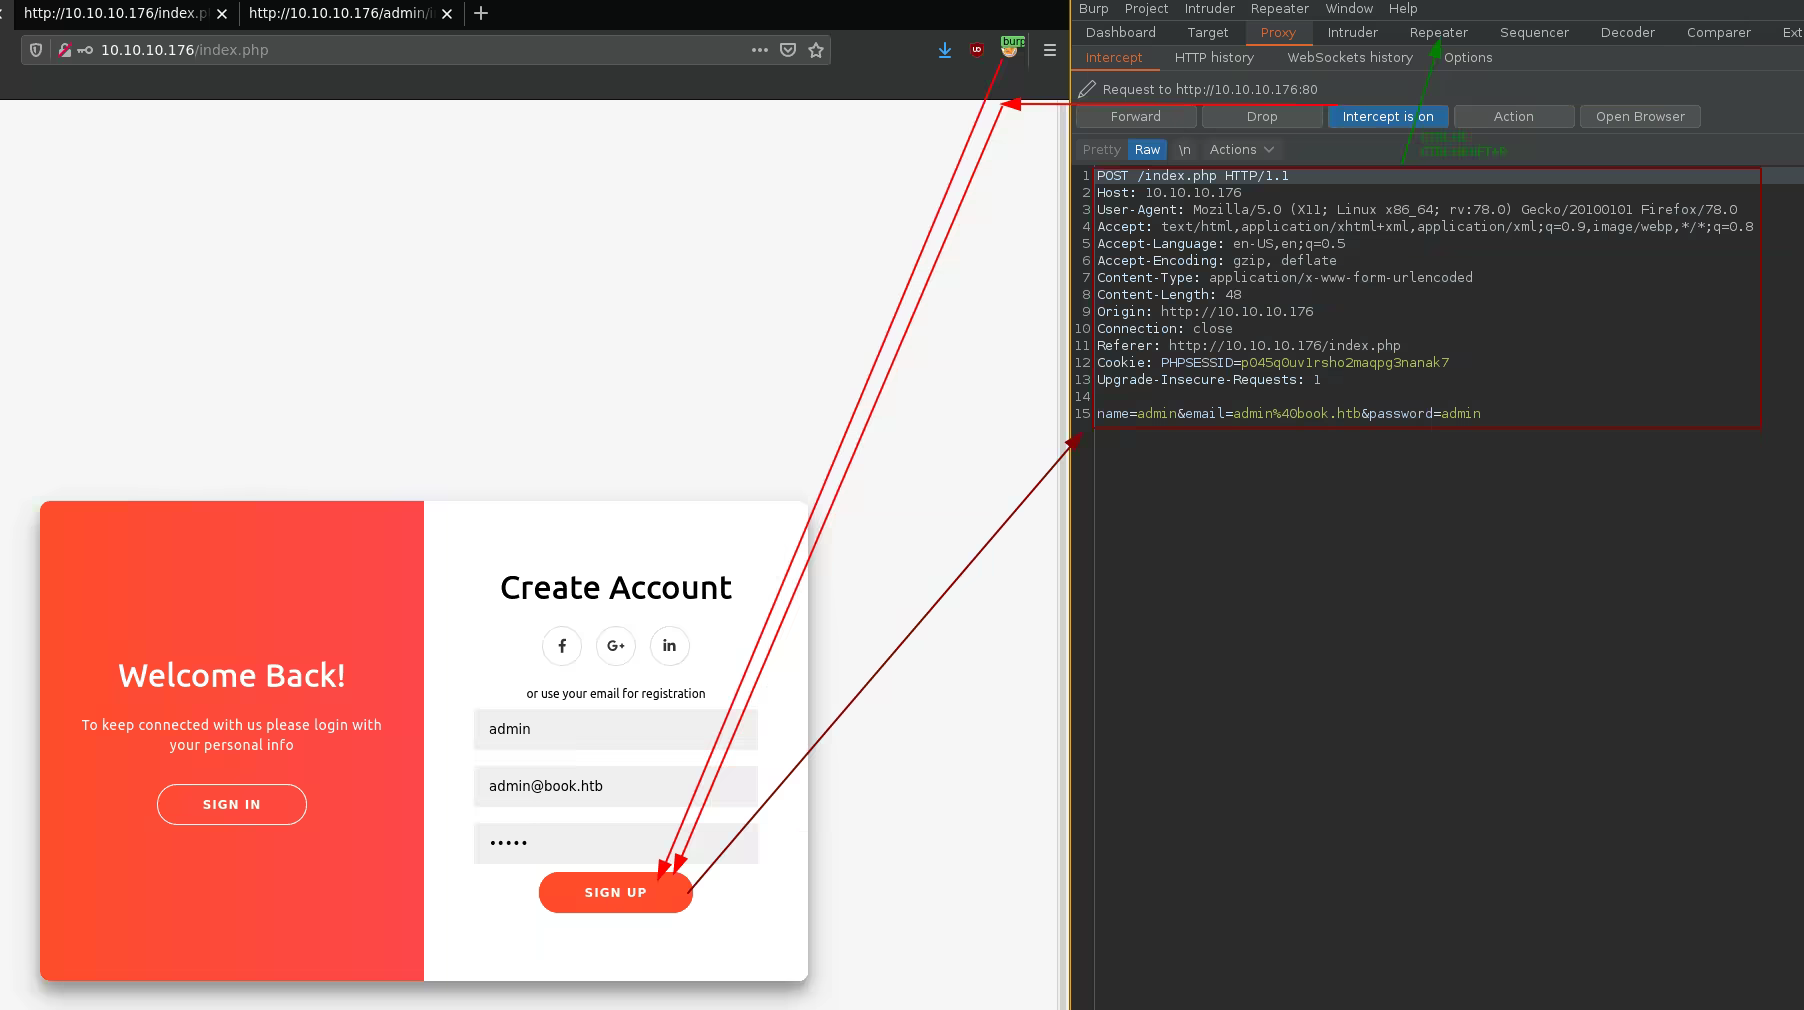
Task: Click the email field containing admin@book.htb
Action: (x=616, y=786)
